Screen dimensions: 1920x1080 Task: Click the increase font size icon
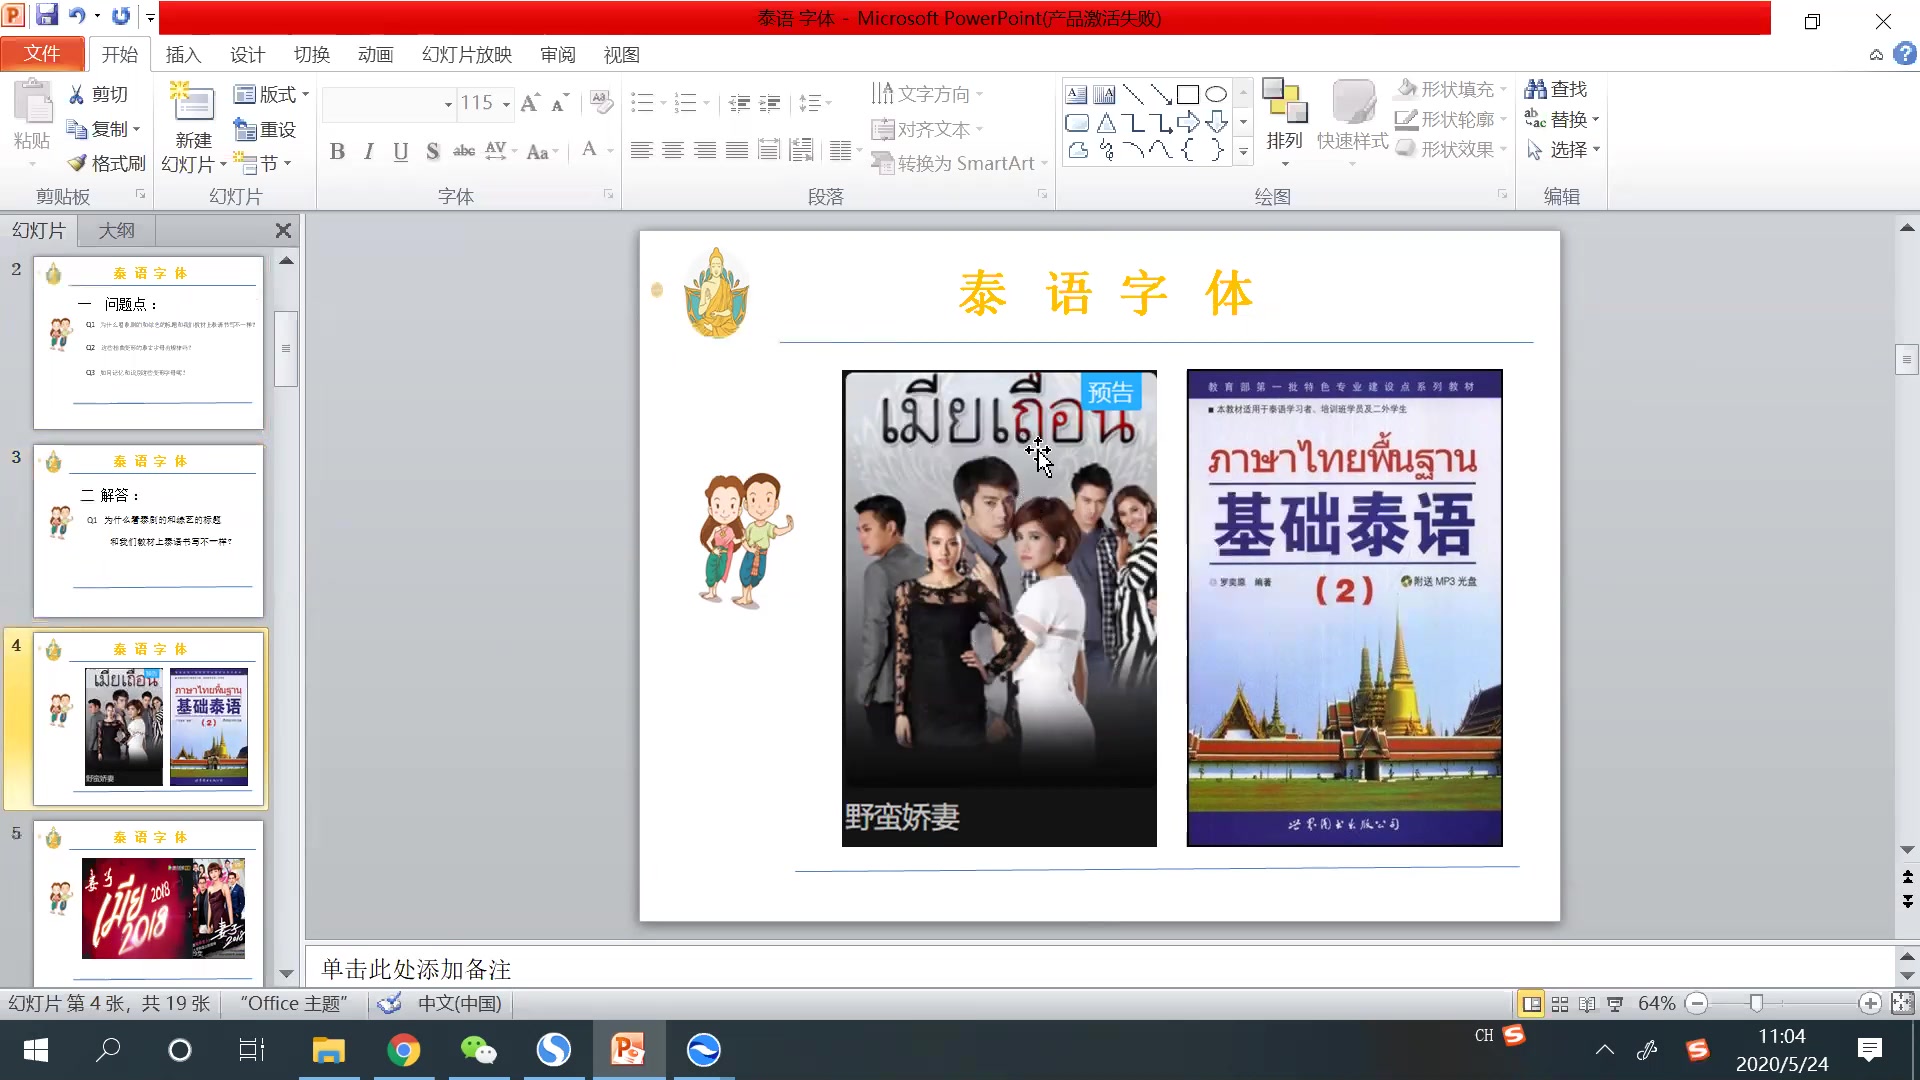tap(530, 102)
